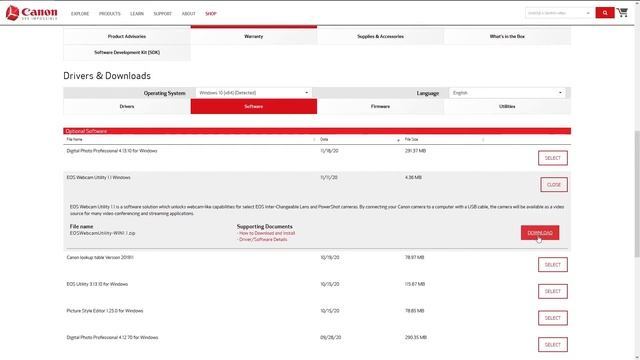Viewport: 640px width, 360px height.
Task: Sort by File Size column header
Action: point(411,140)
